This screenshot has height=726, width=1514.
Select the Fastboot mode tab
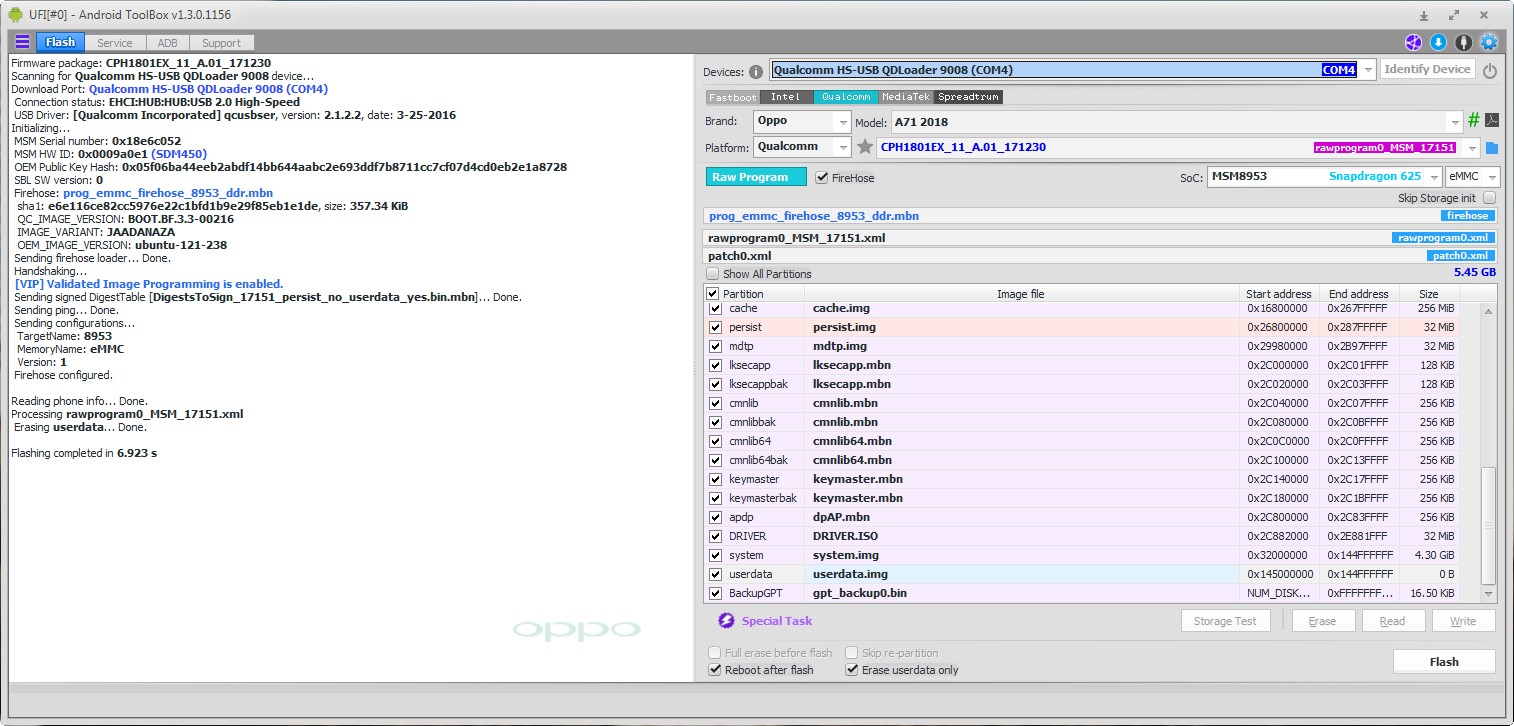pyautogui.click(x=733, y=97)
